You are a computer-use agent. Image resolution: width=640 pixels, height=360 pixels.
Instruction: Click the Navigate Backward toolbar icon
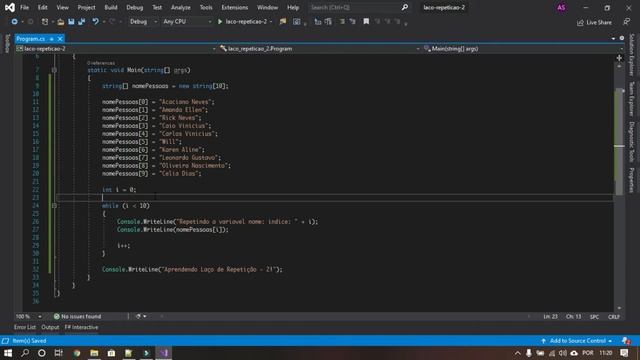14,22
